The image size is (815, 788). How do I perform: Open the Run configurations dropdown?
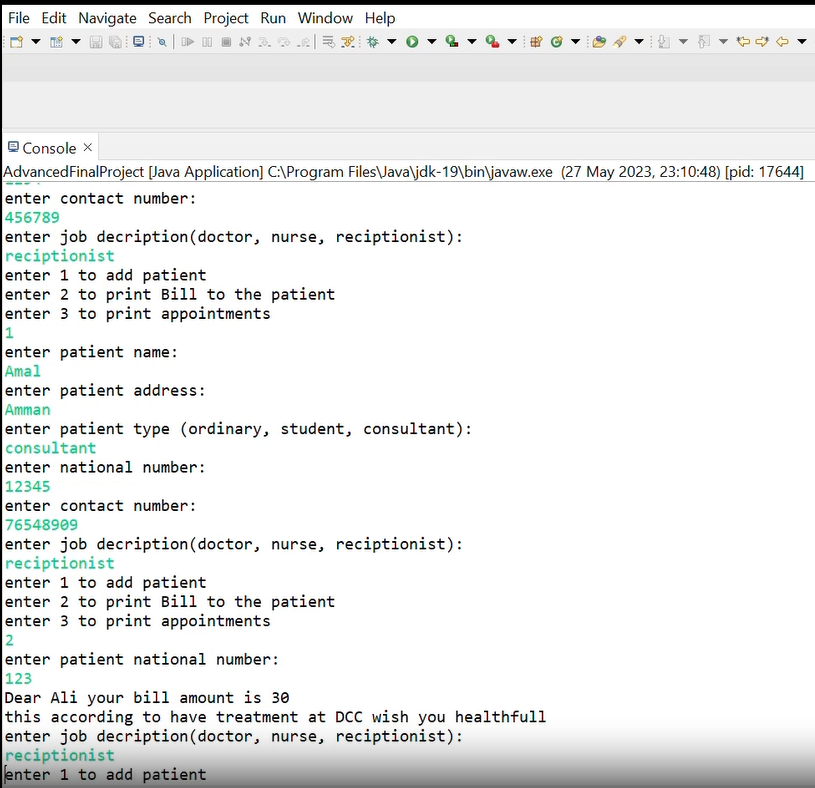pos(430,40)
